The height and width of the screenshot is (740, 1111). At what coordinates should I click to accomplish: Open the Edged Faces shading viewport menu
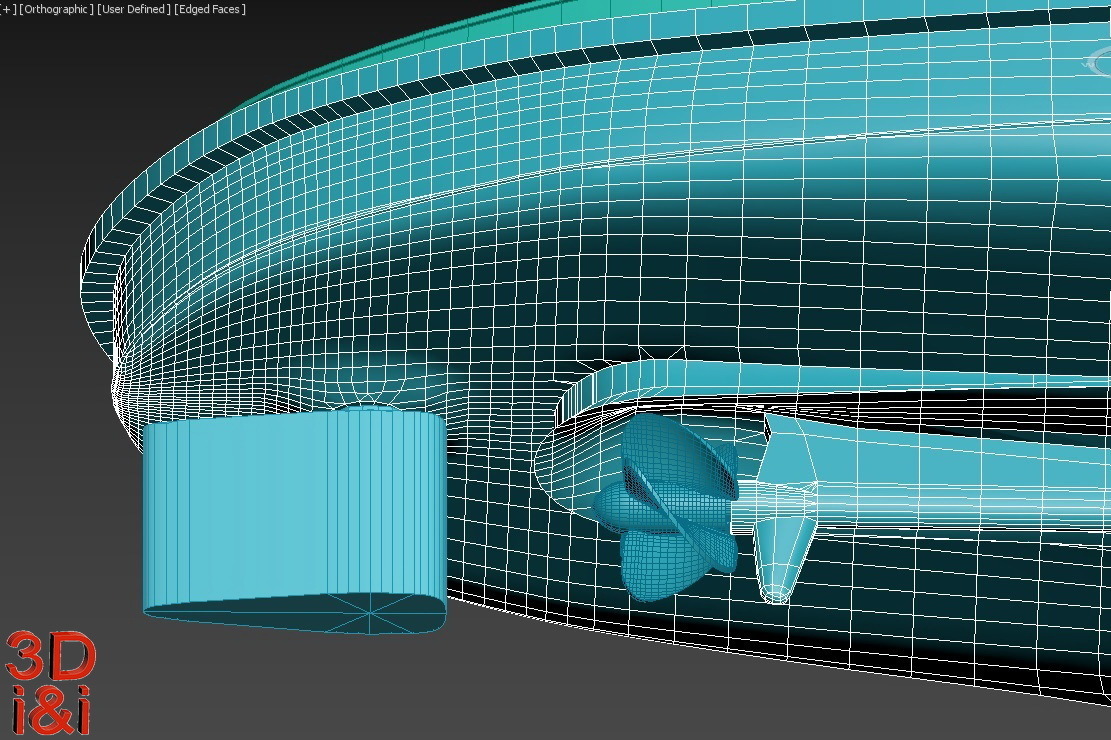(x=210, y=9)
